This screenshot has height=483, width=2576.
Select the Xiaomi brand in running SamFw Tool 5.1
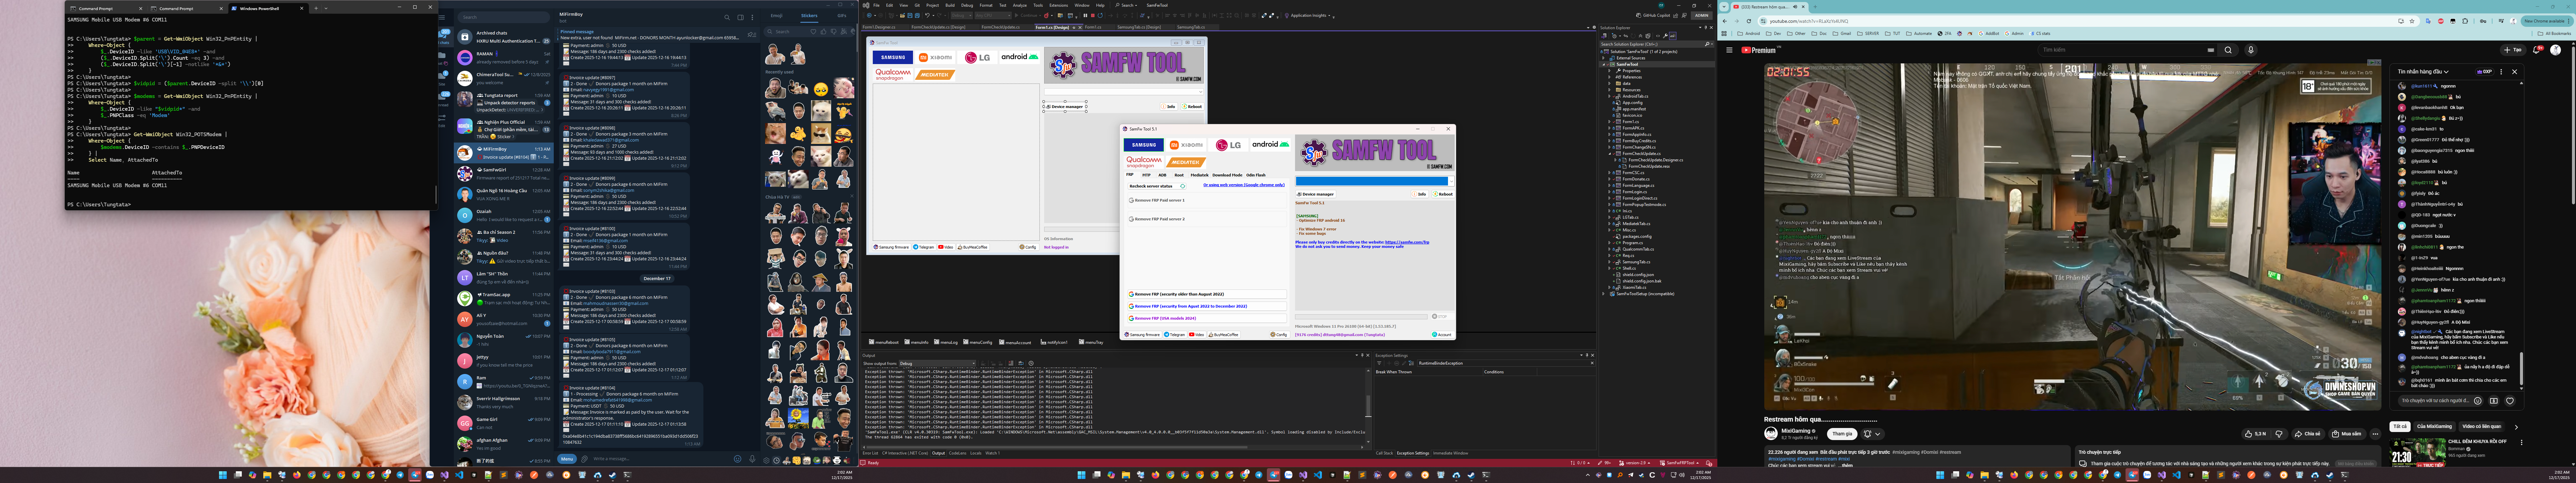(1186, 145)
